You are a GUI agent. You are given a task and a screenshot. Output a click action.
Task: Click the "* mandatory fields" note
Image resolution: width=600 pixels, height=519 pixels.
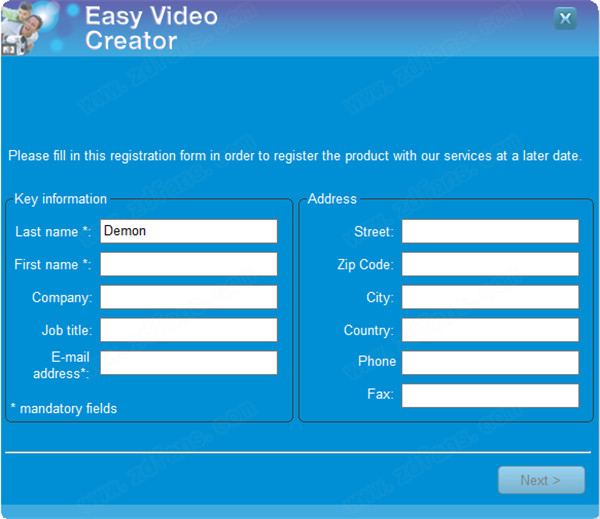point(64,408)
